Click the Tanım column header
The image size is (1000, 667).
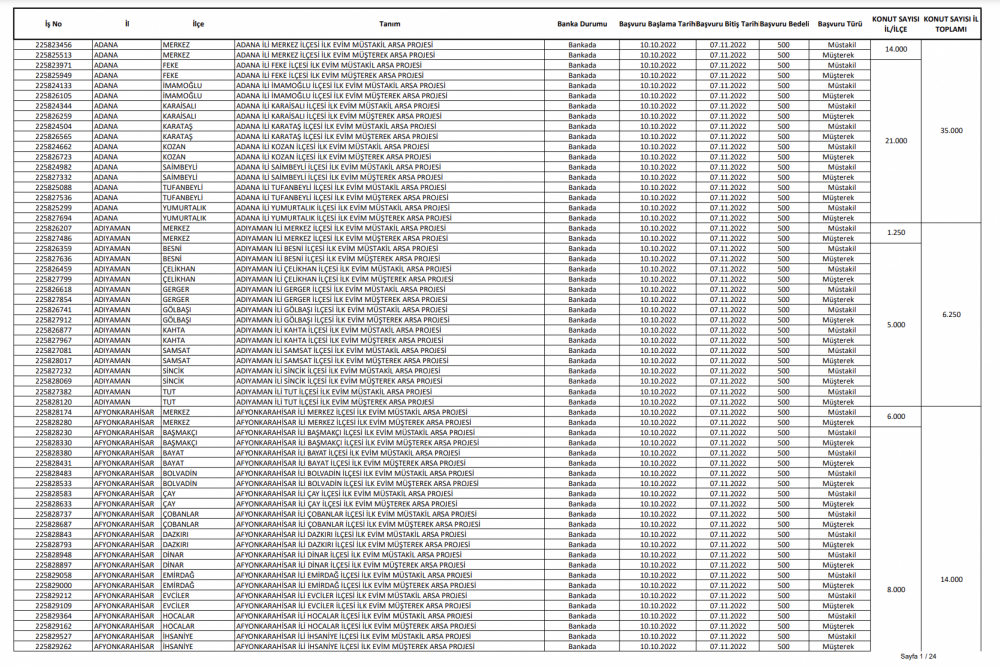[390, 24]
